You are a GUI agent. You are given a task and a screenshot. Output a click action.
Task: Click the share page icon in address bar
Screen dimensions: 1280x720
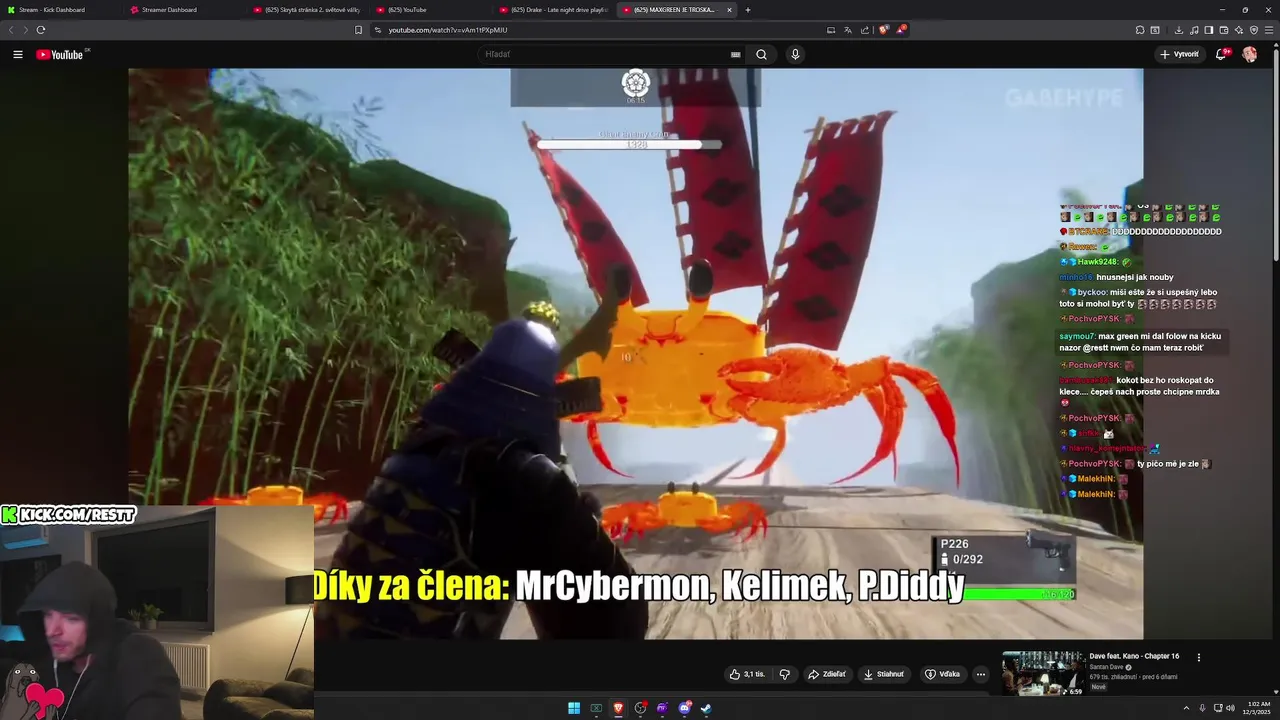(x=865, y=30)
